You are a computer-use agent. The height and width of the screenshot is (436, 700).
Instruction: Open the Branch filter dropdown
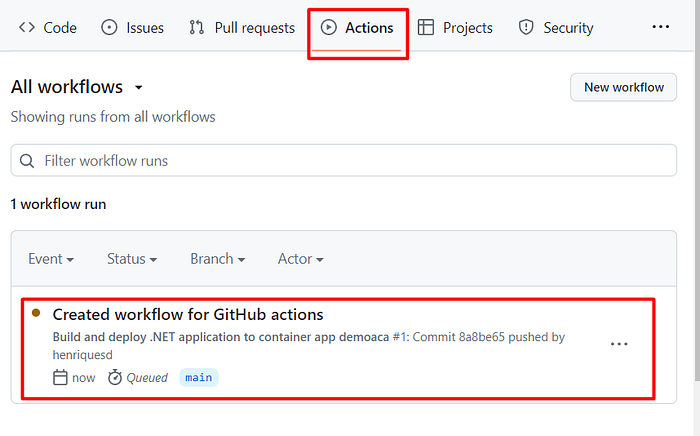[217, 259]
